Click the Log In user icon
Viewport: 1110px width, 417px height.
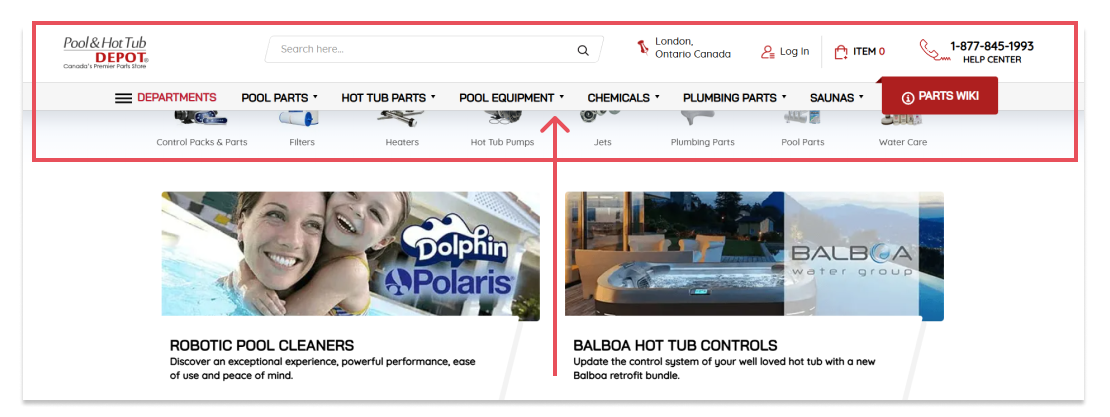tap(767, 52)
